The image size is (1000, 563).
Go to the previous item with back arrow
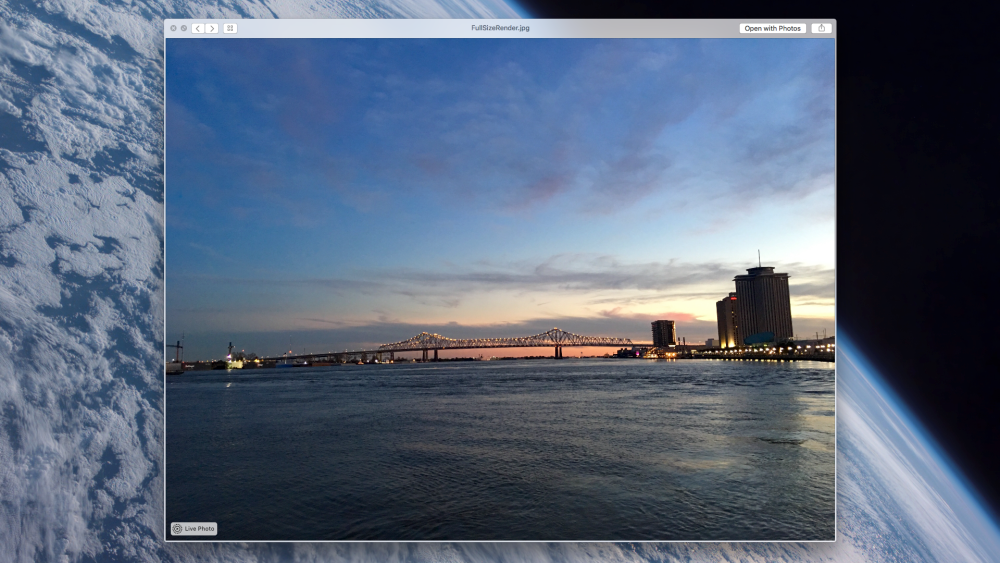pyautogui.click(x=198, y=28)
